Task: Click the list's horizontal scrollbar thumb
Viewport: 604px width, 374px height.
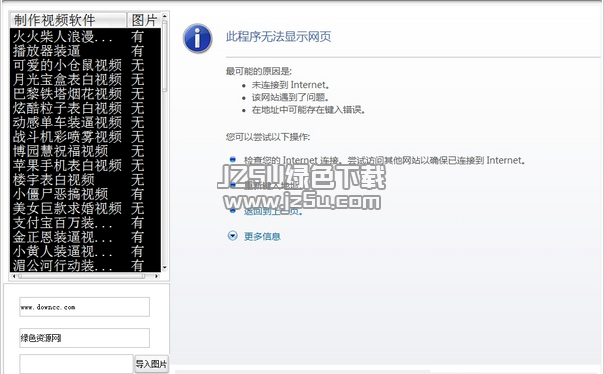Action: (82, 276)
